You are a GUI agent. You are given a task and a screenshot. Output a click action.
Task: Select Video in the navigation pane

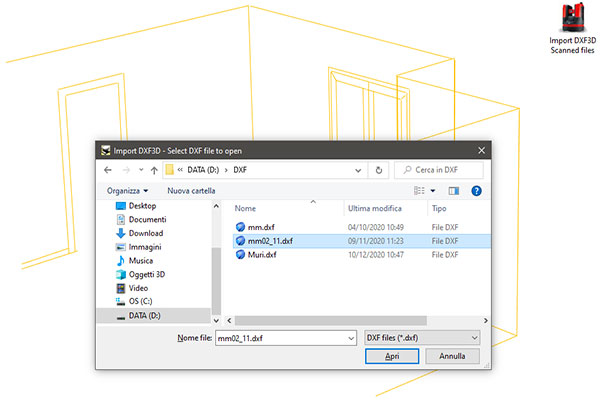click(138, 288)
